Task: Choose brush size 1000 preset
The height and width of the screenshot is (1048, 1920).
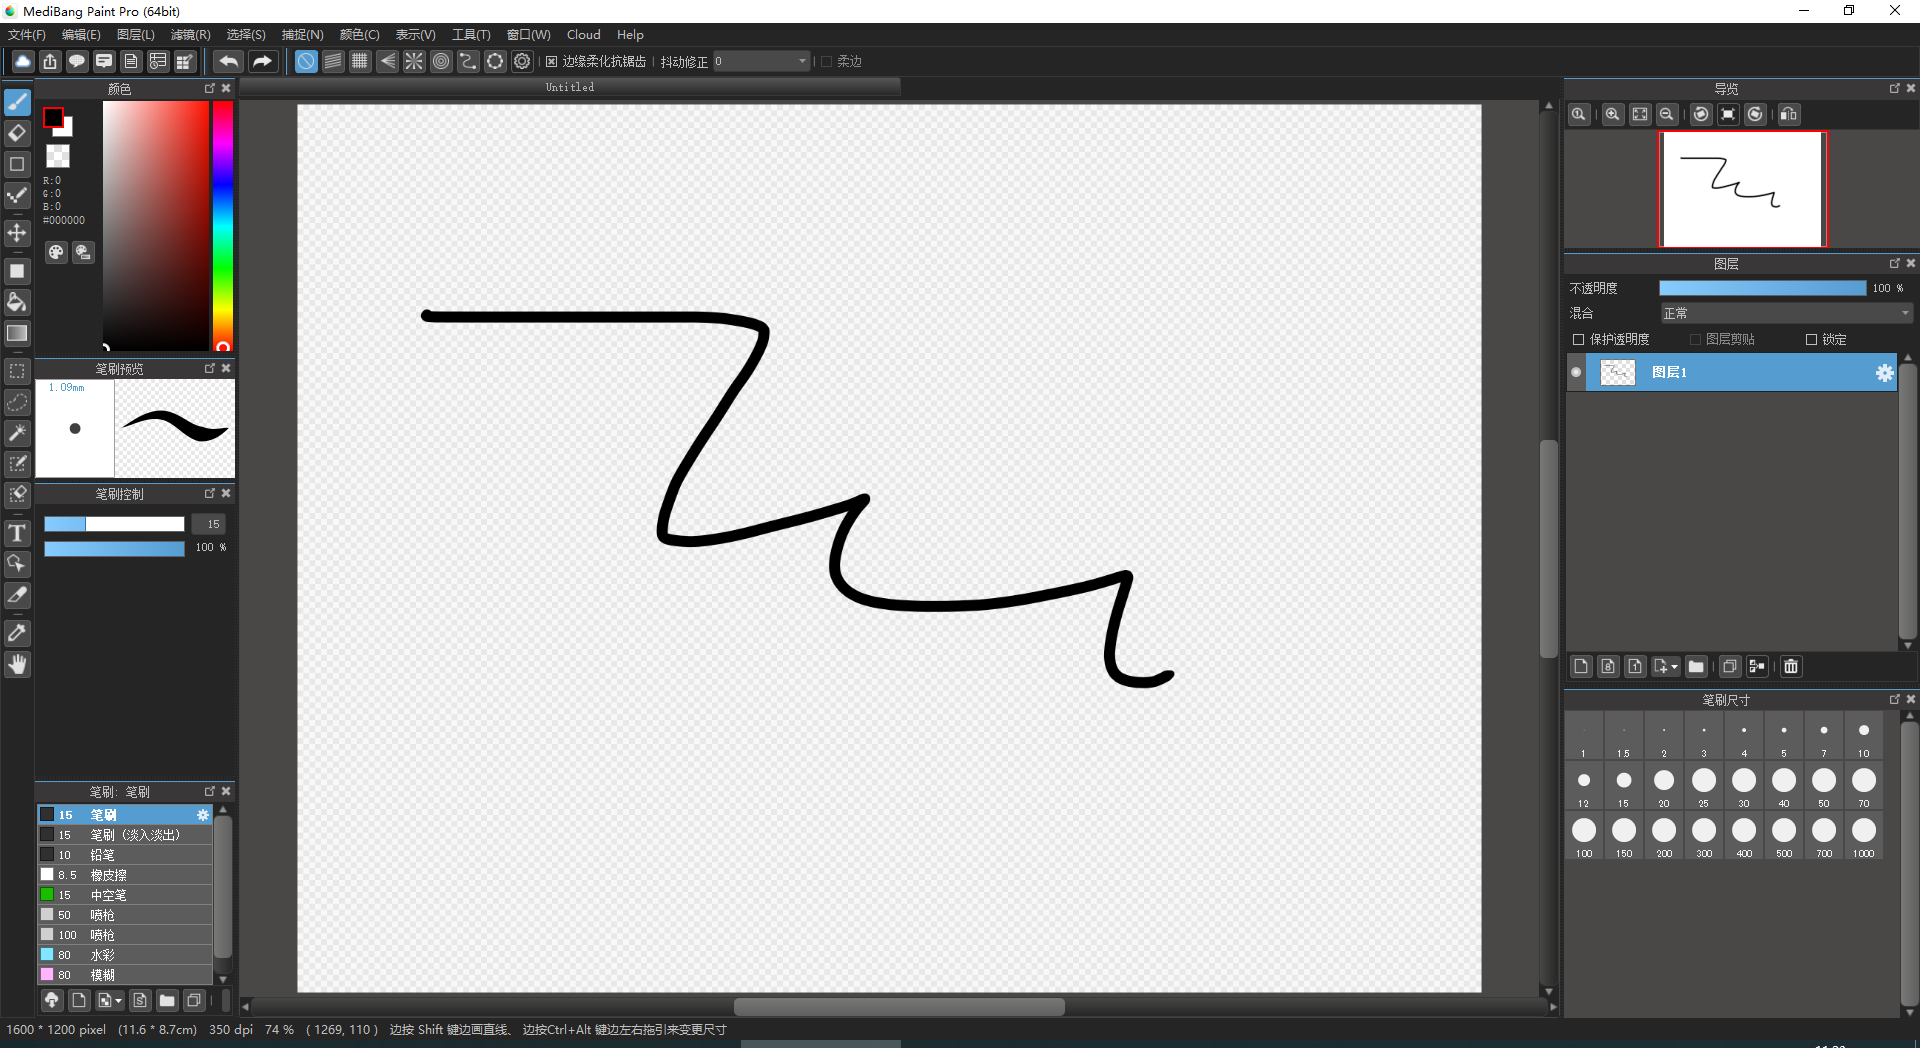Action: pyautogui.click(x=1864, y=835)
